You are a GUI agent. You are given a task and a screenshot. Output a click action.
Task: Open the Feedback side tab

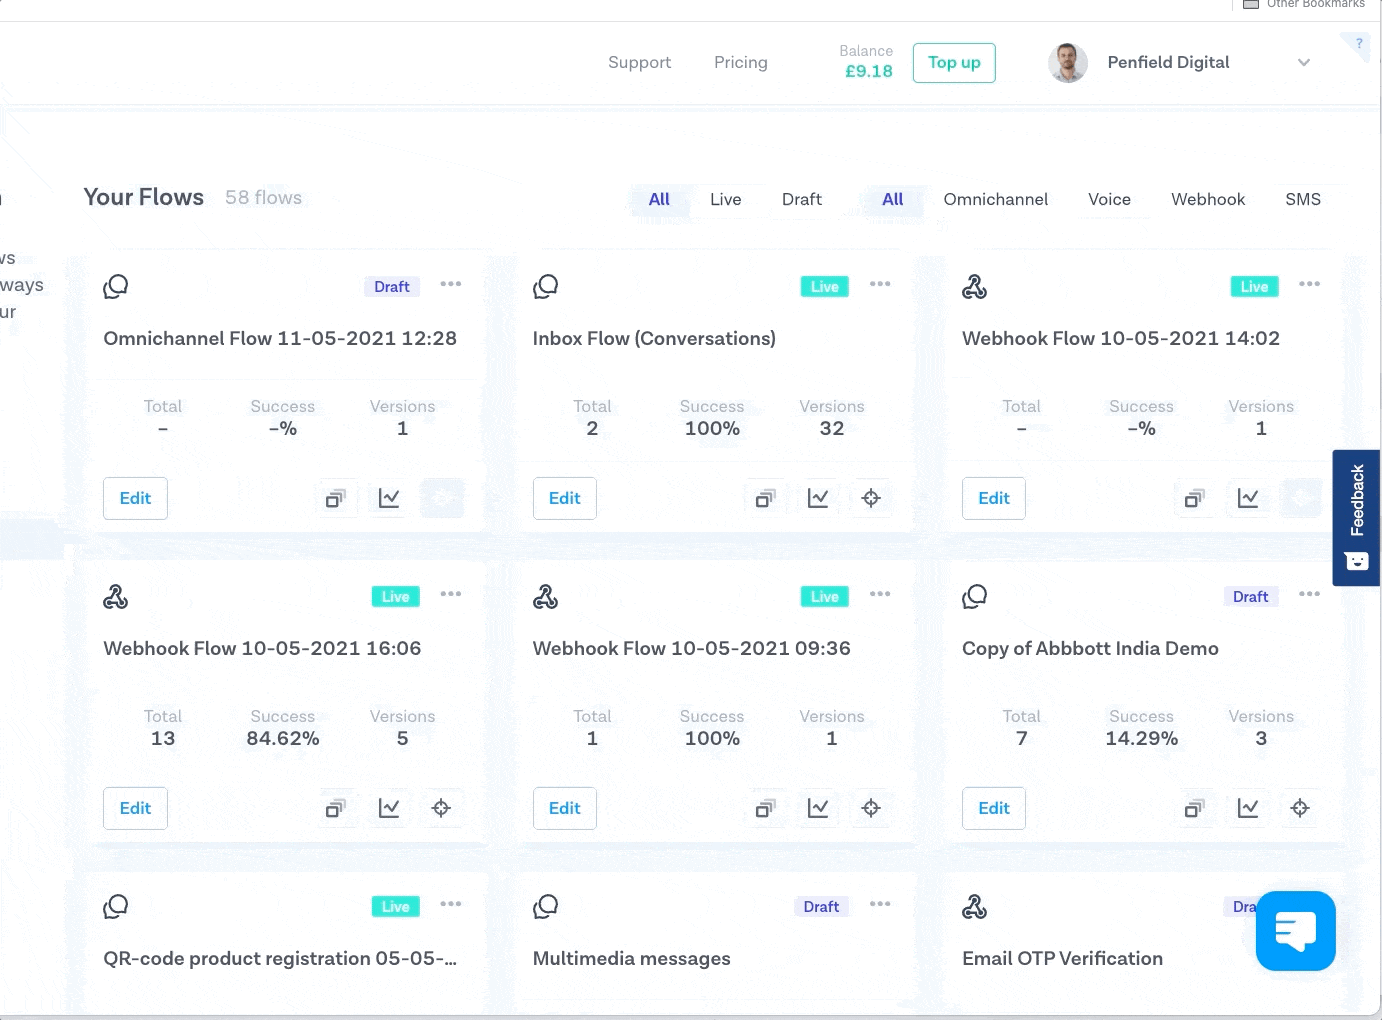point(1356,517)
